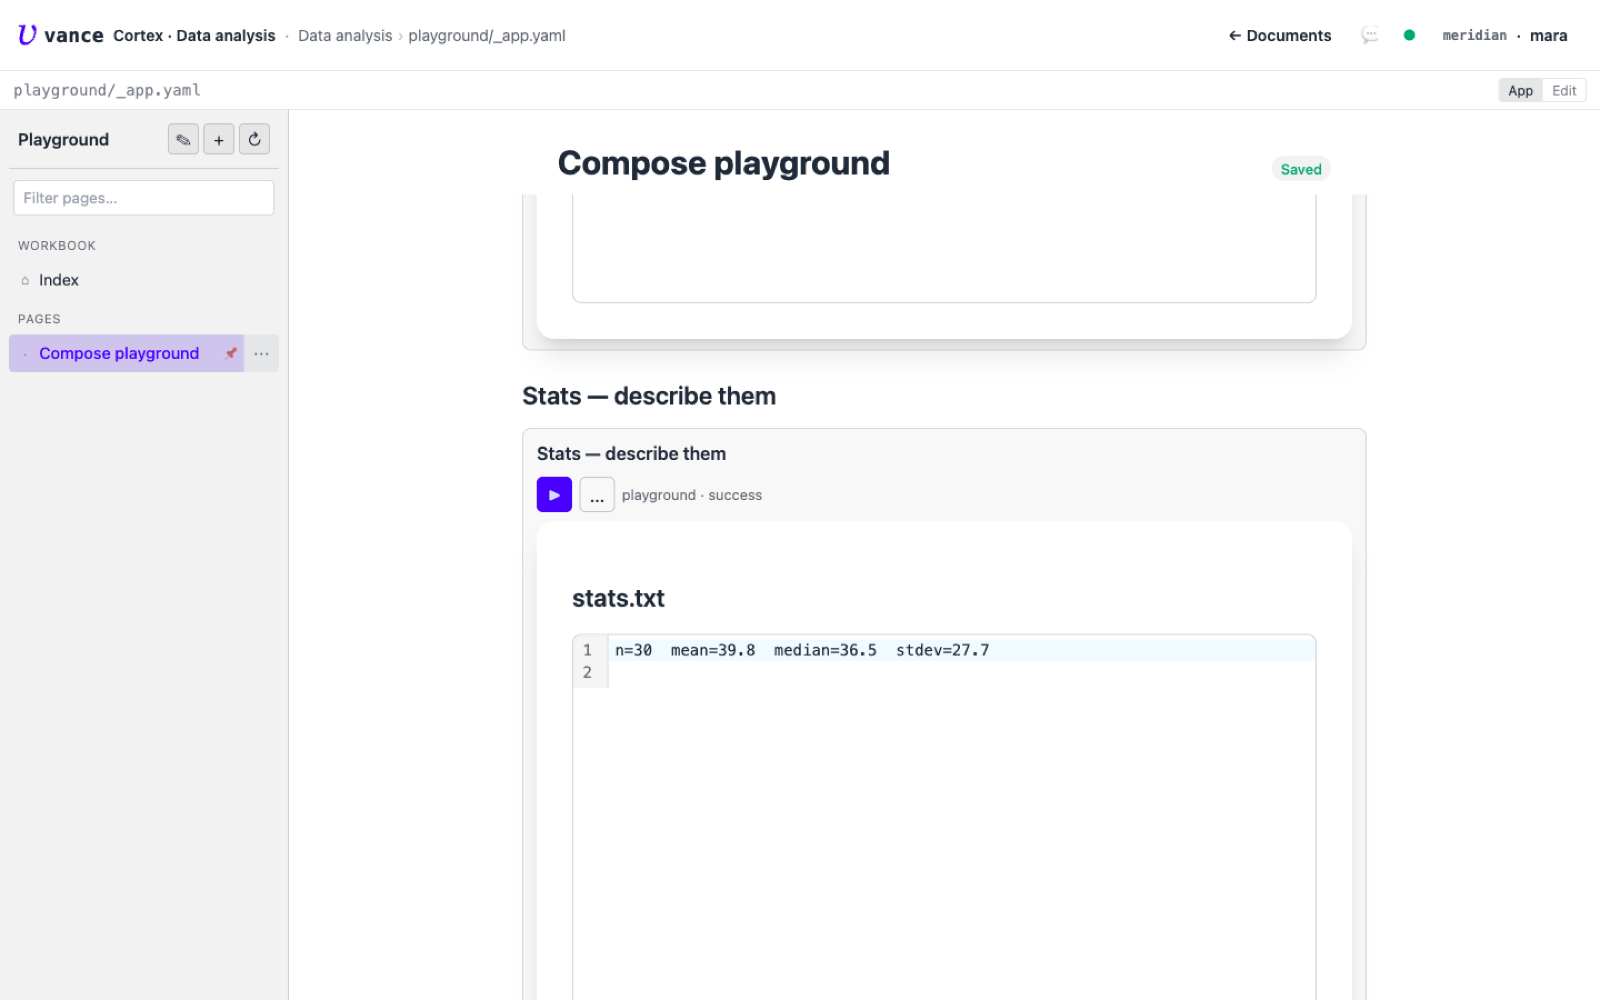The width and height of the screenshot is (1600, 1000).
Task: Click the PAGES section label
Action: point(39,319)
